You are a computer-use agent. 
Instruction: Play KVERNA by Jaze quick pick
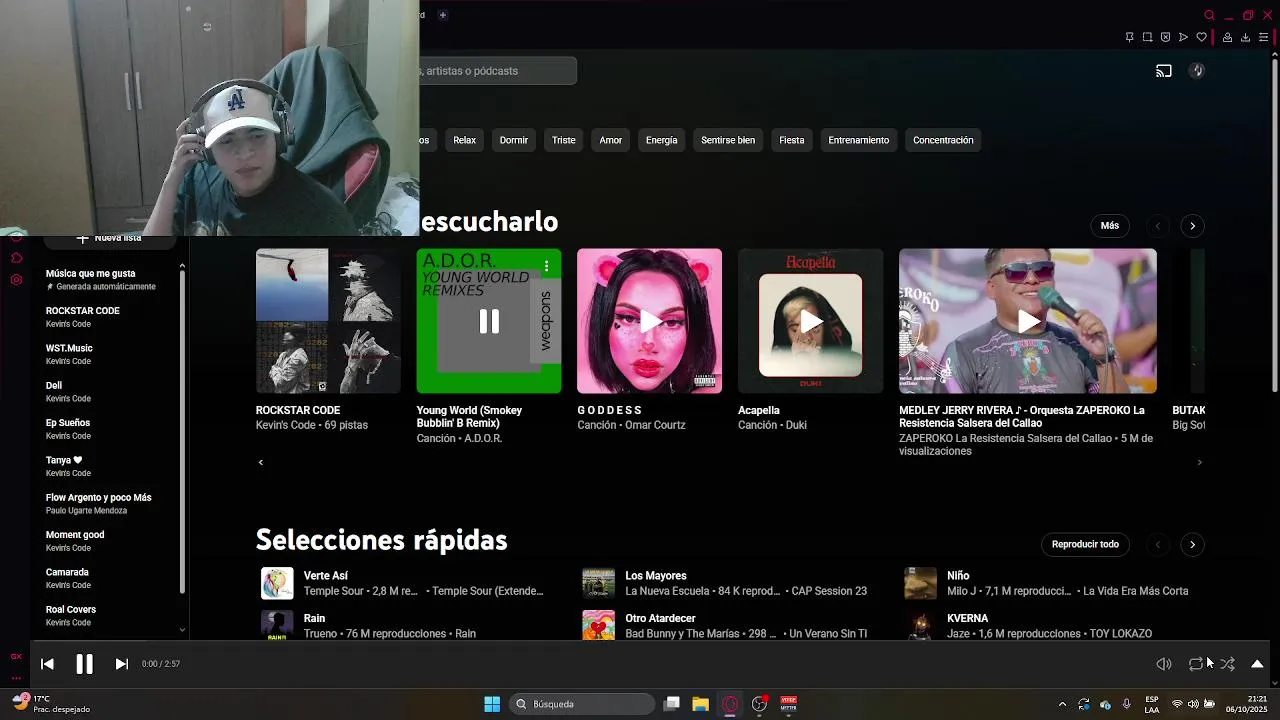tap(921, 625)
